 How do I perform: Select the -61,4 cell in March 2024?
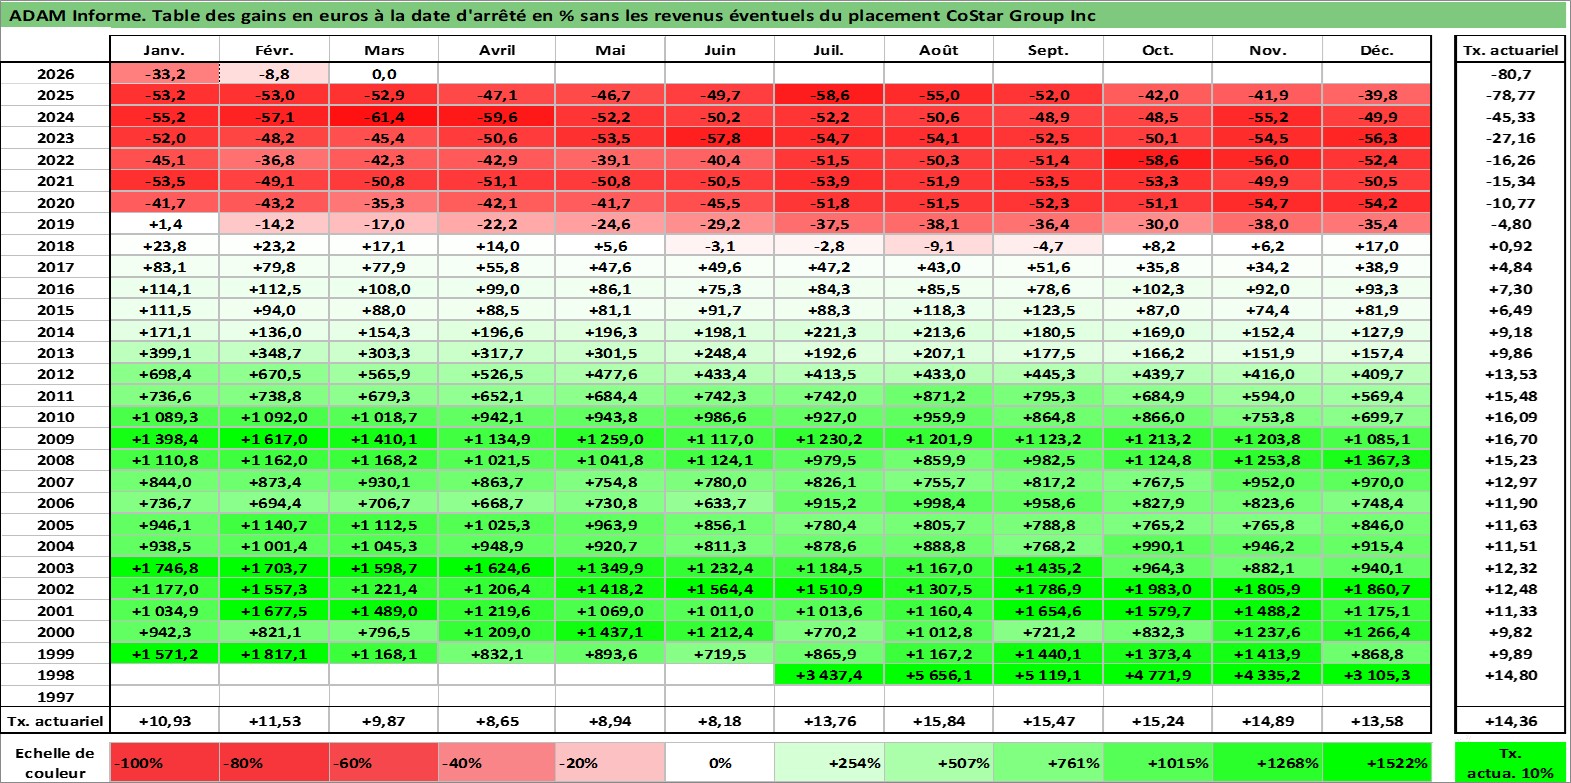click(x=384, y=117)
